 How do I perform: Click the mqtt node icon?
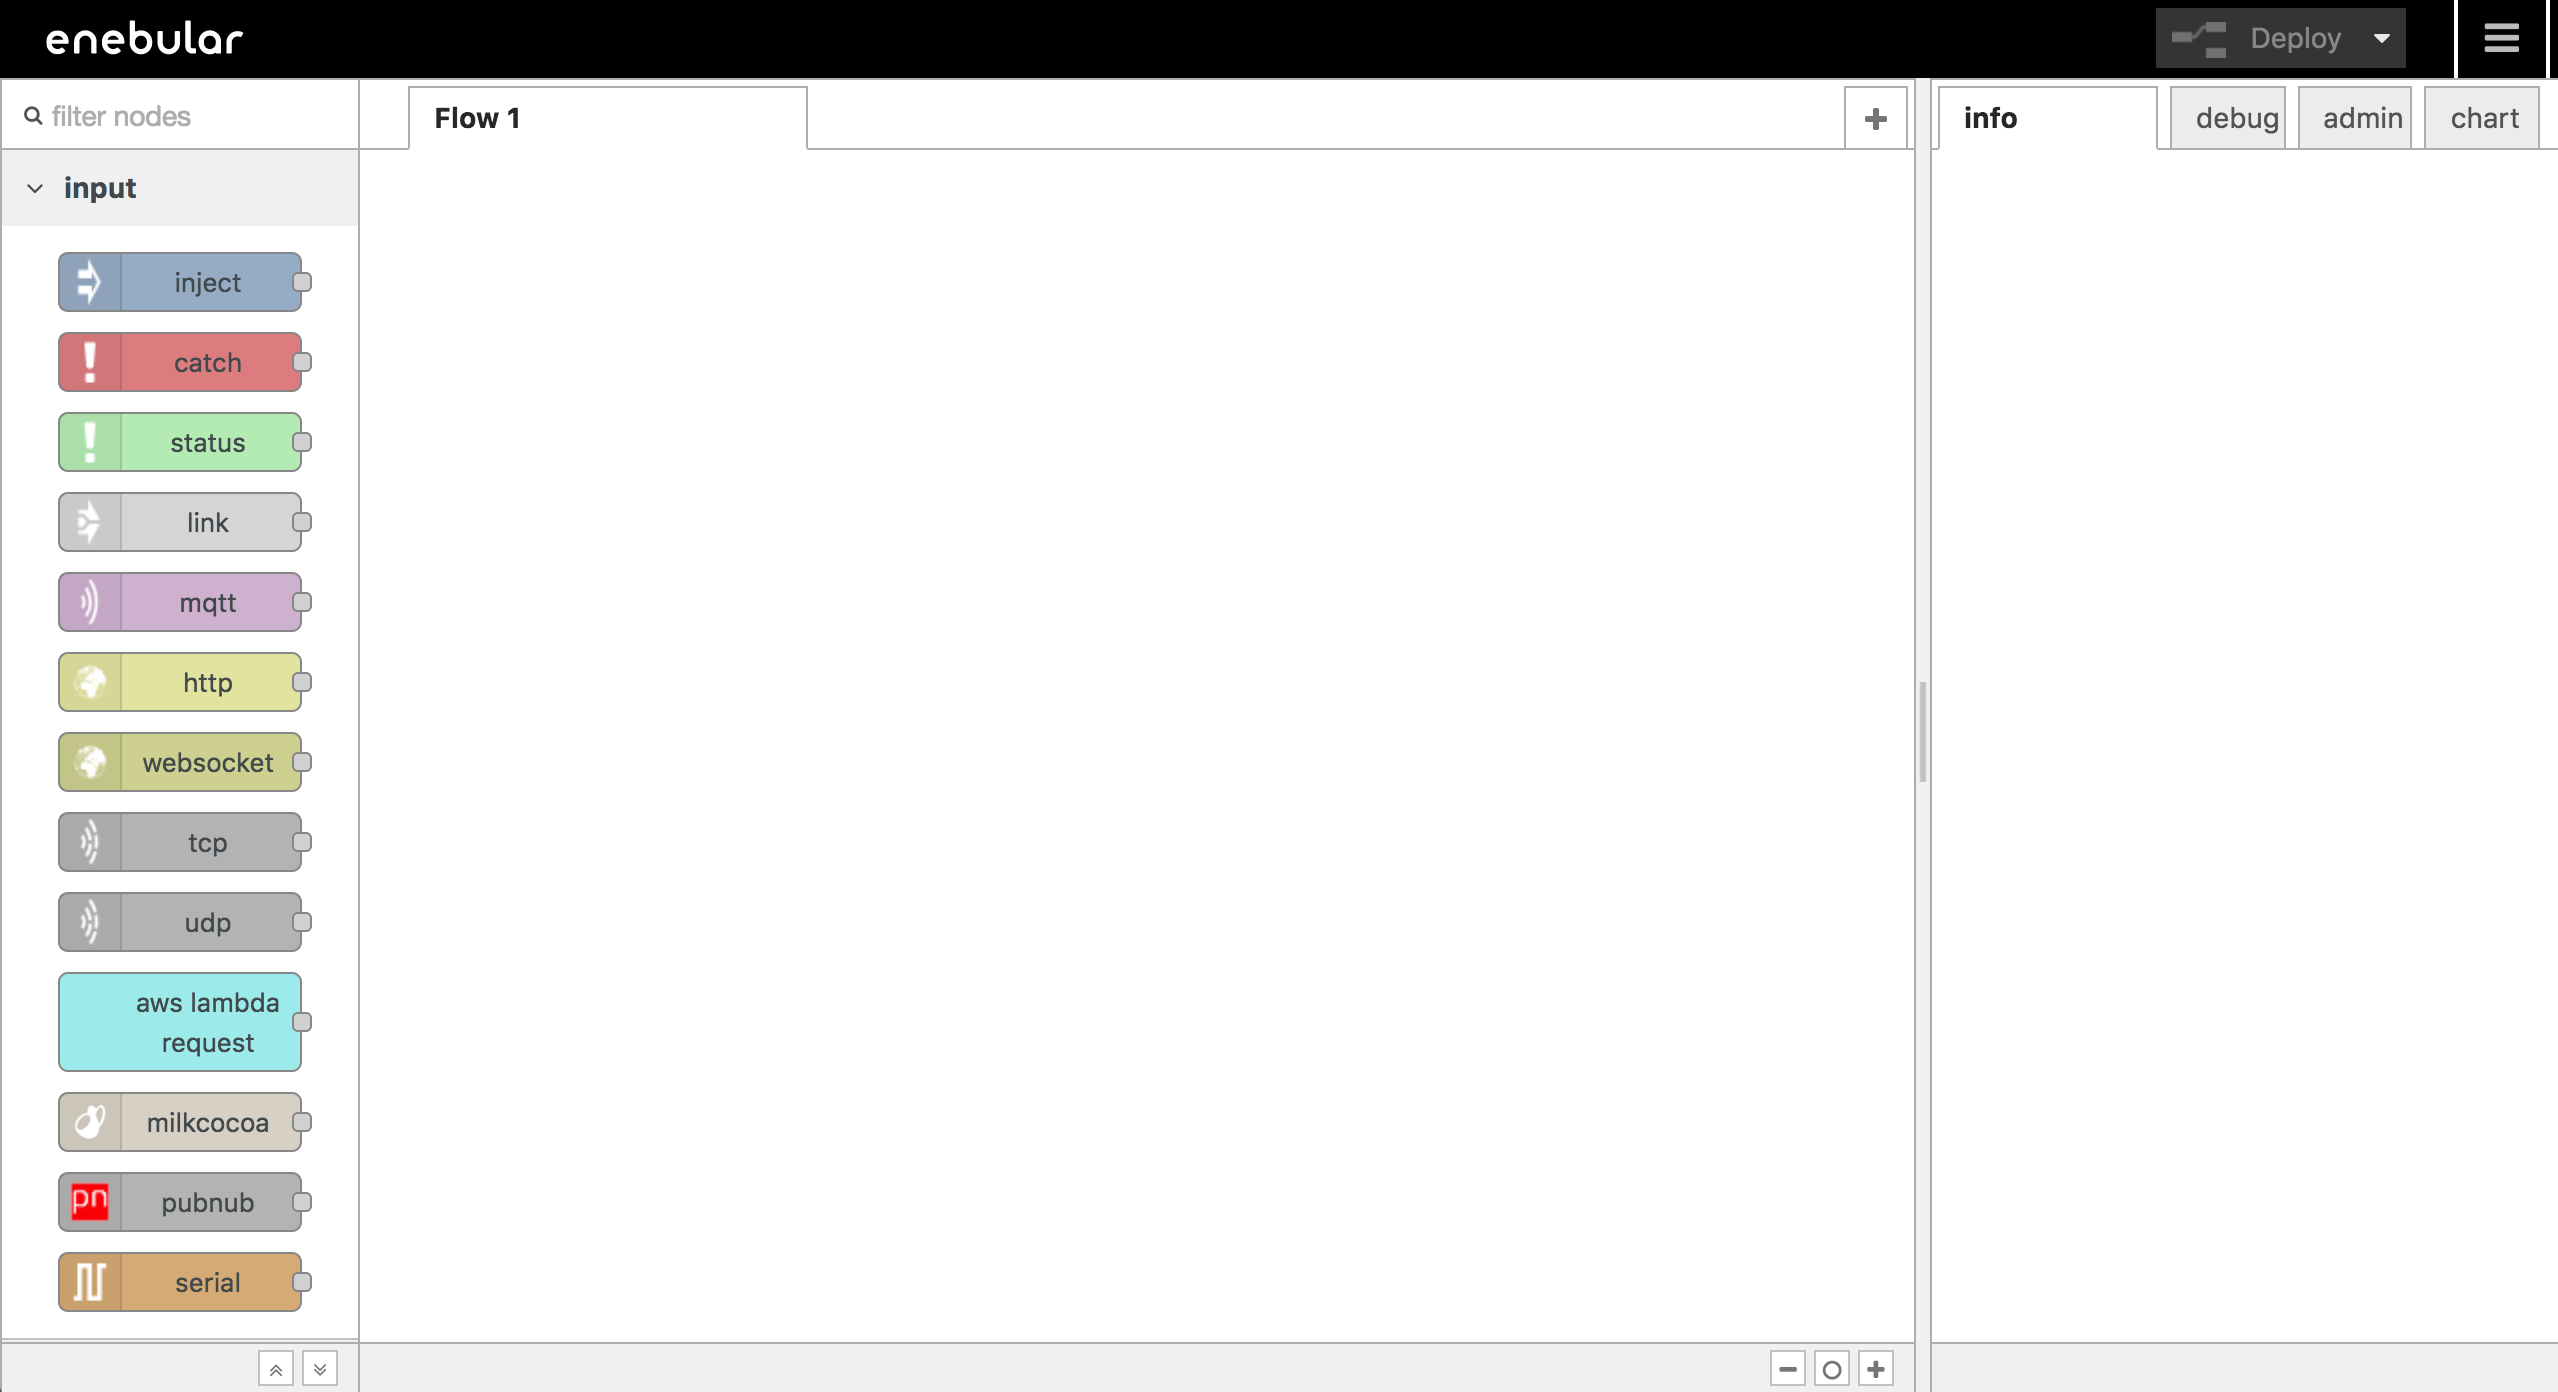(91, 602)
